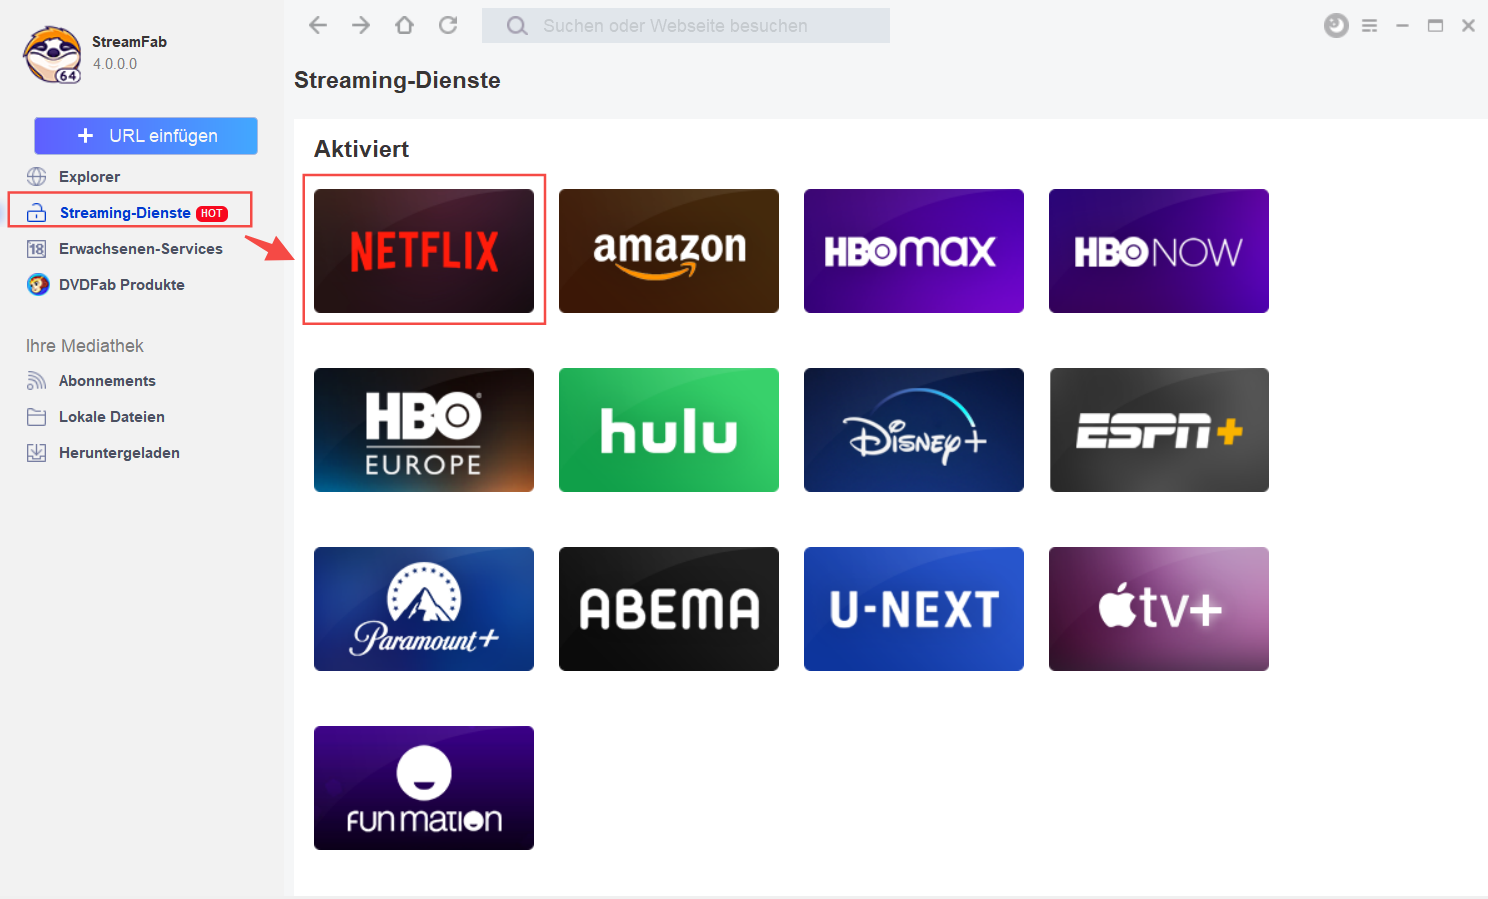The height and width of the screenshot is (899, 1488).
Task: Open the home page icon
Action: point(404,25)
